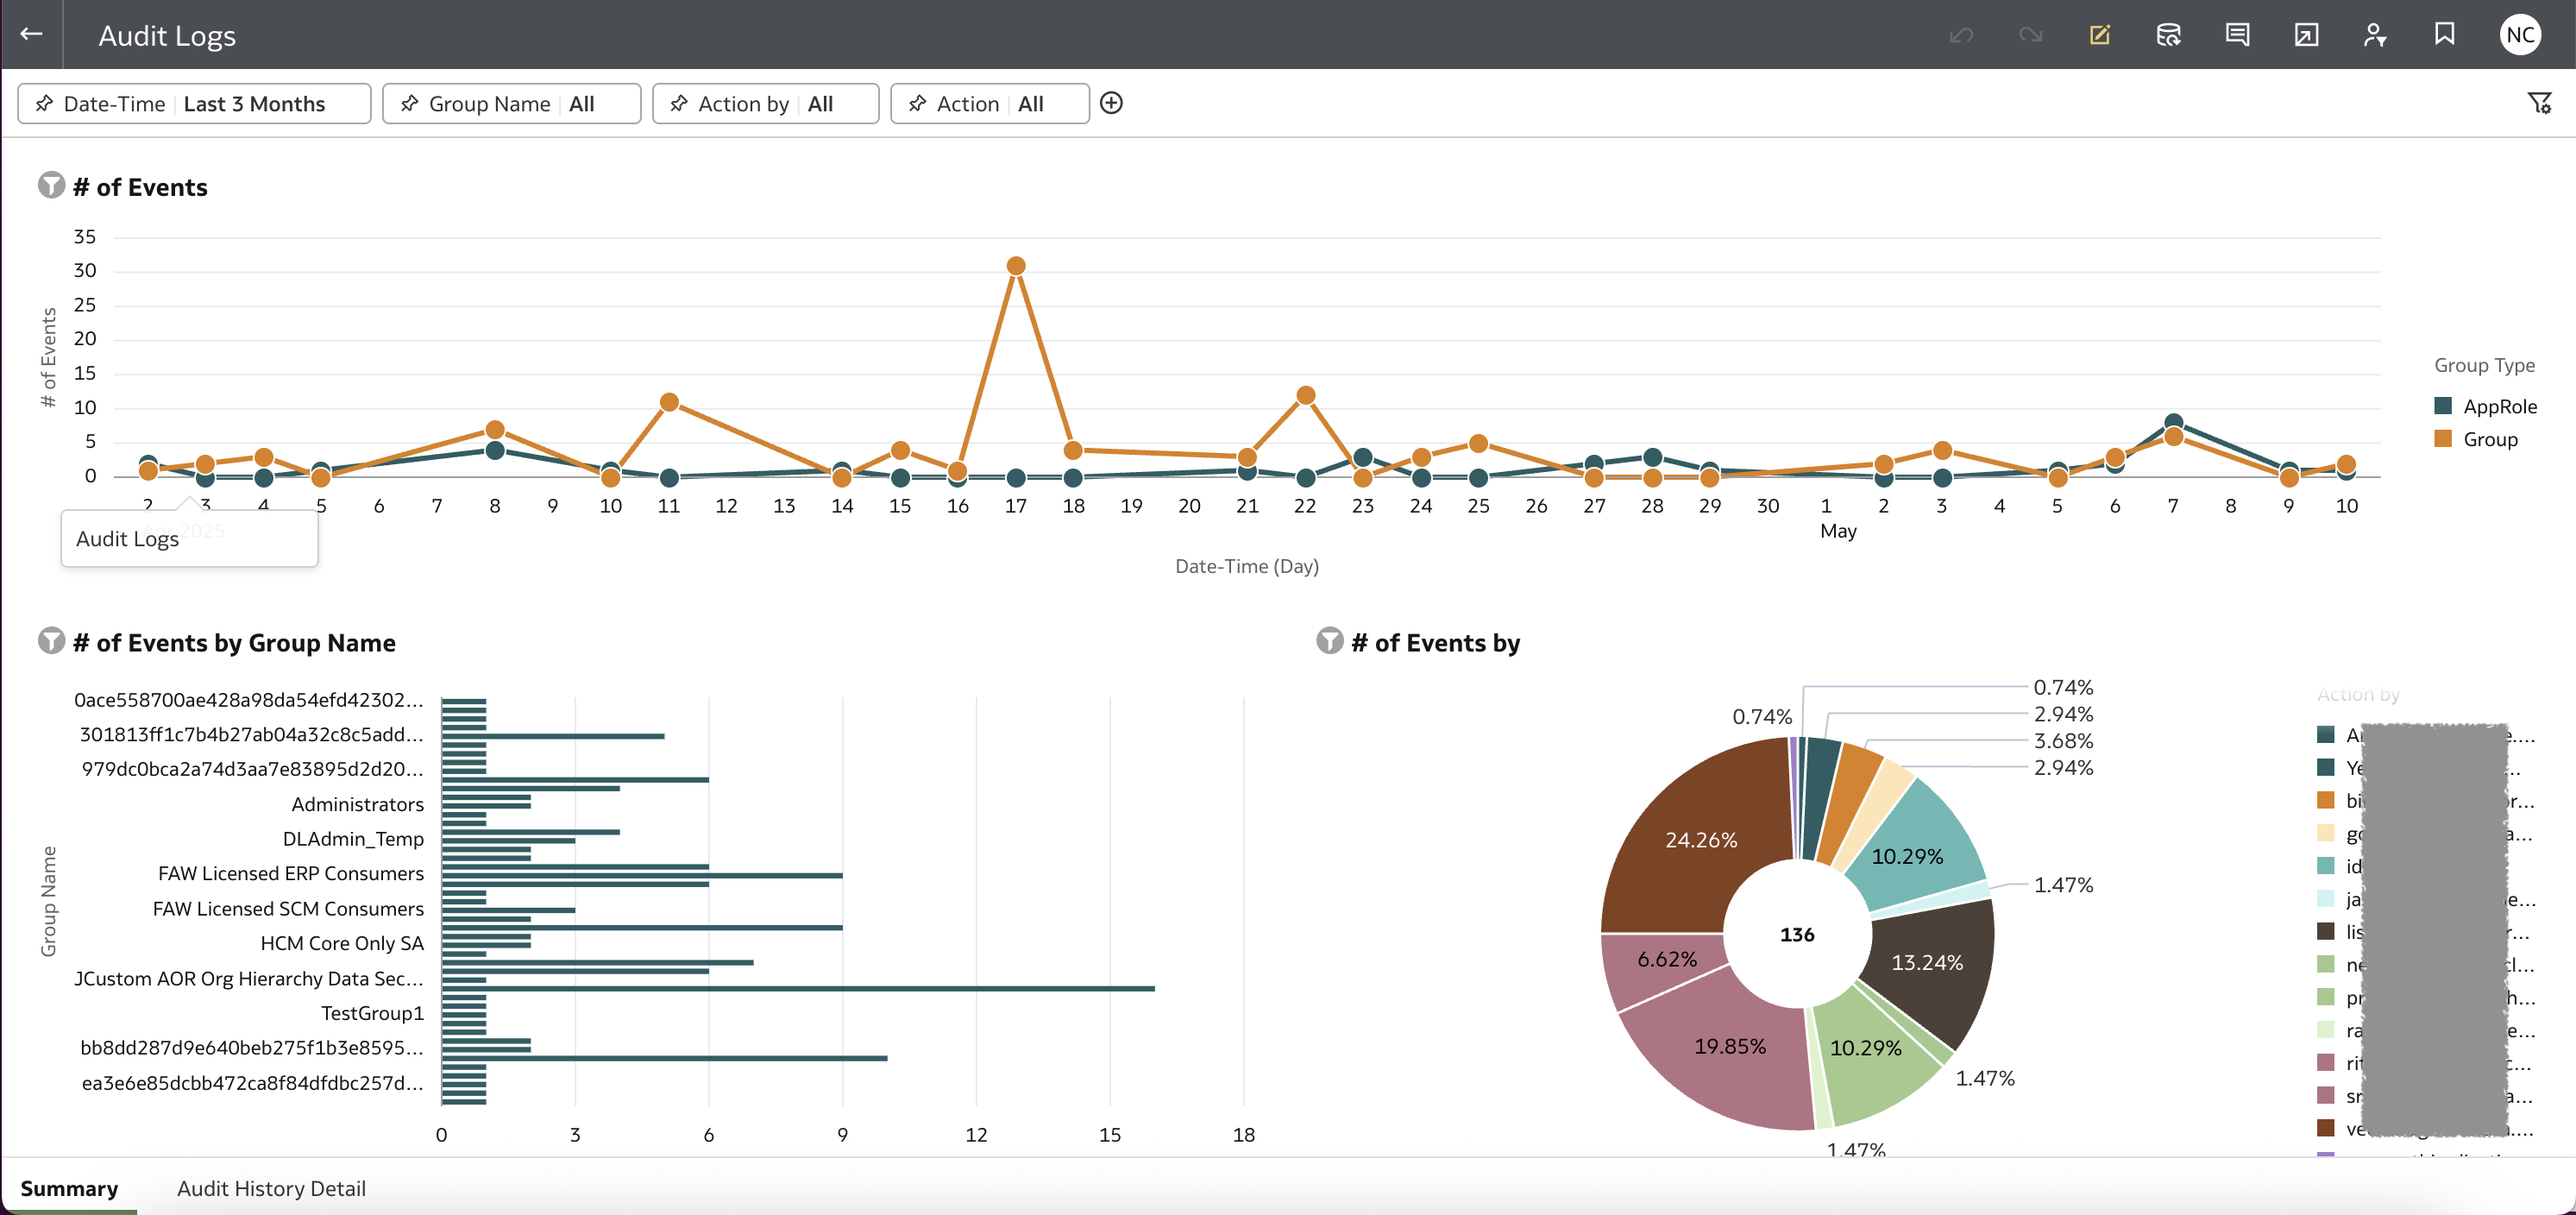
Task: Click the back arrow beside Audit Logs
Action: click(x=31, y=34)
